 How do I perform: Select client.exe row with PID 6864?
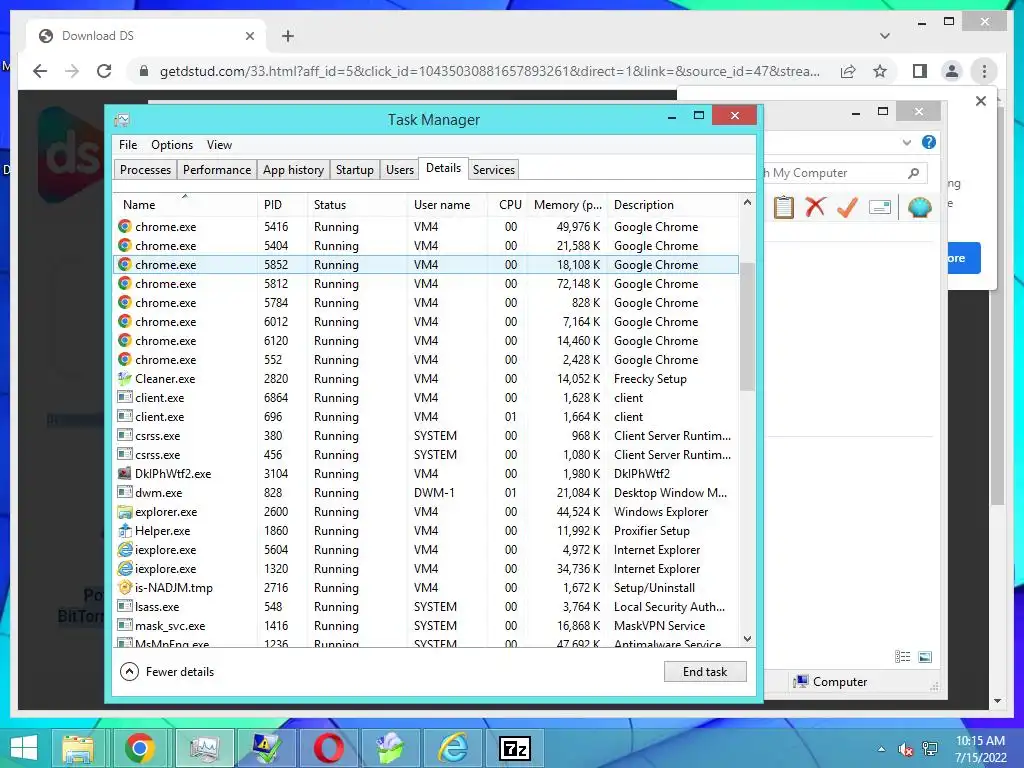(x=426, y=398)
